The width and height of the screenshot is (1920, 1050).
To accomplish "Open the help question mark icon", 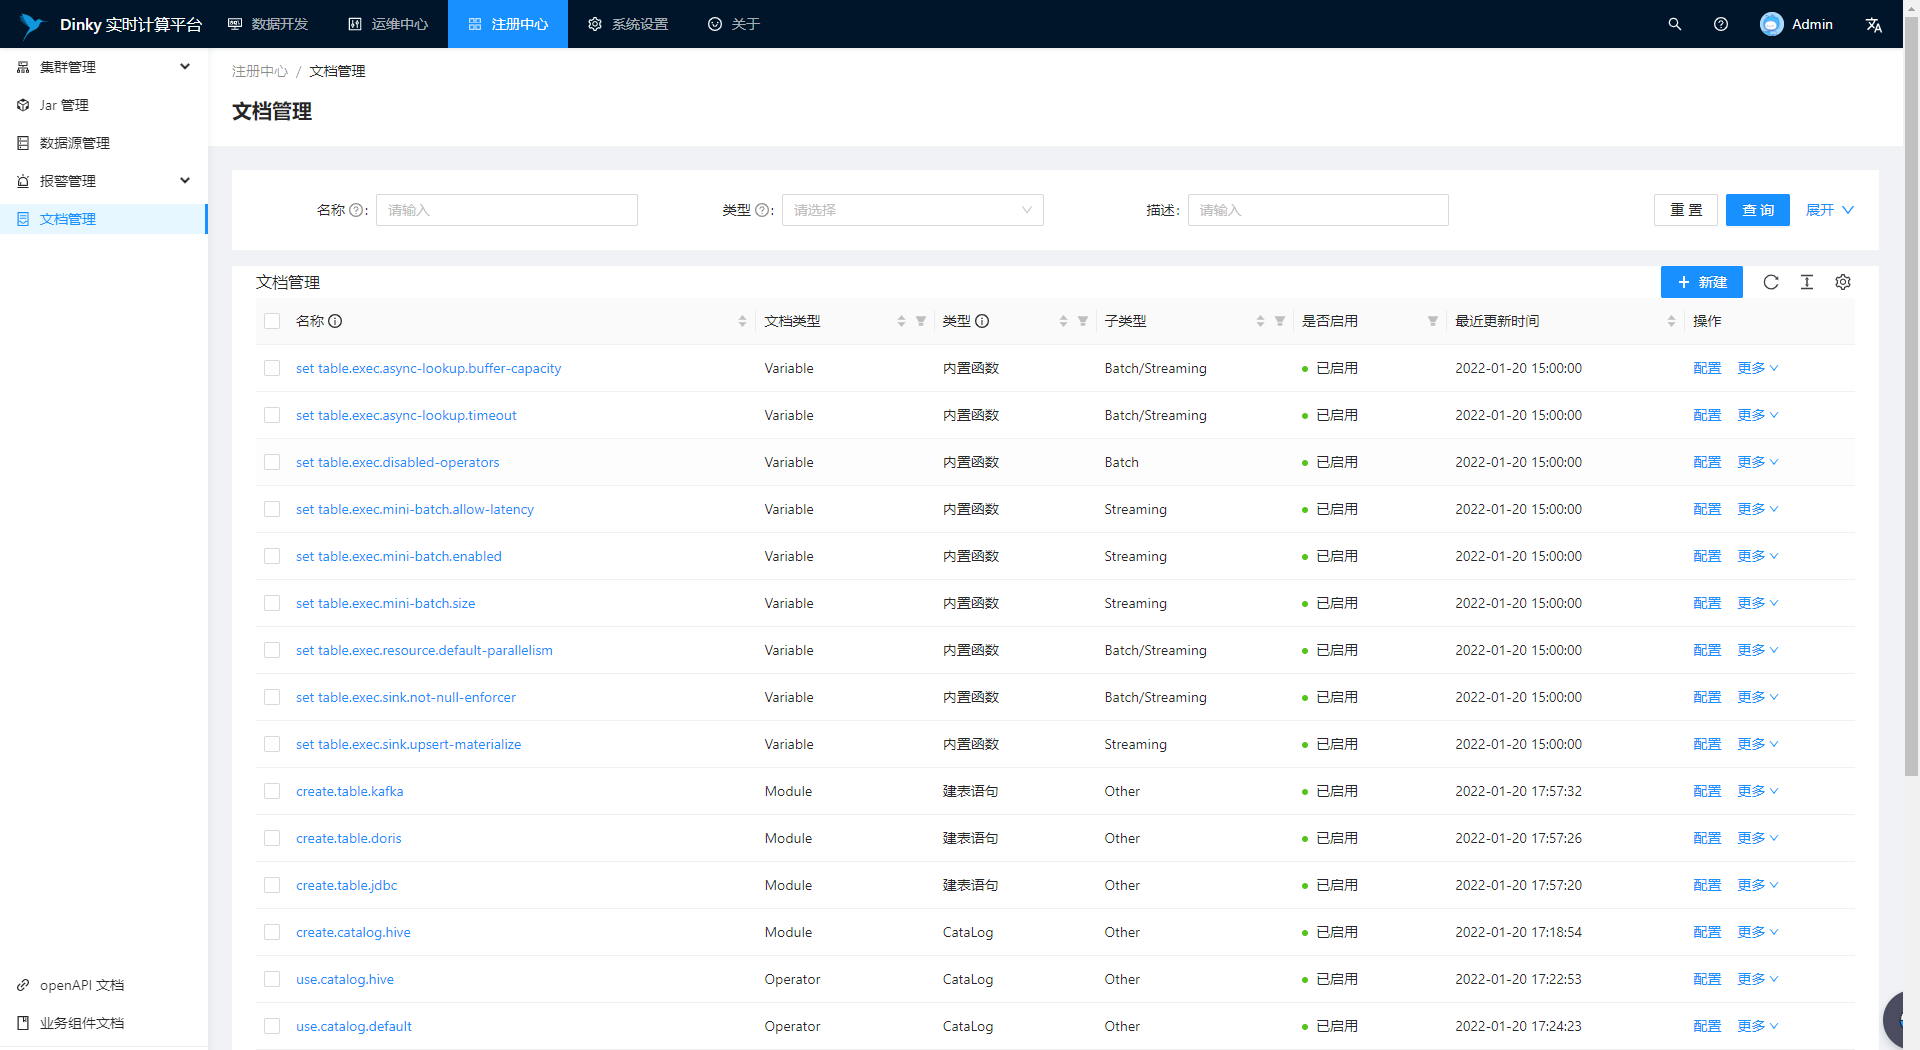I will [1721, 24].
